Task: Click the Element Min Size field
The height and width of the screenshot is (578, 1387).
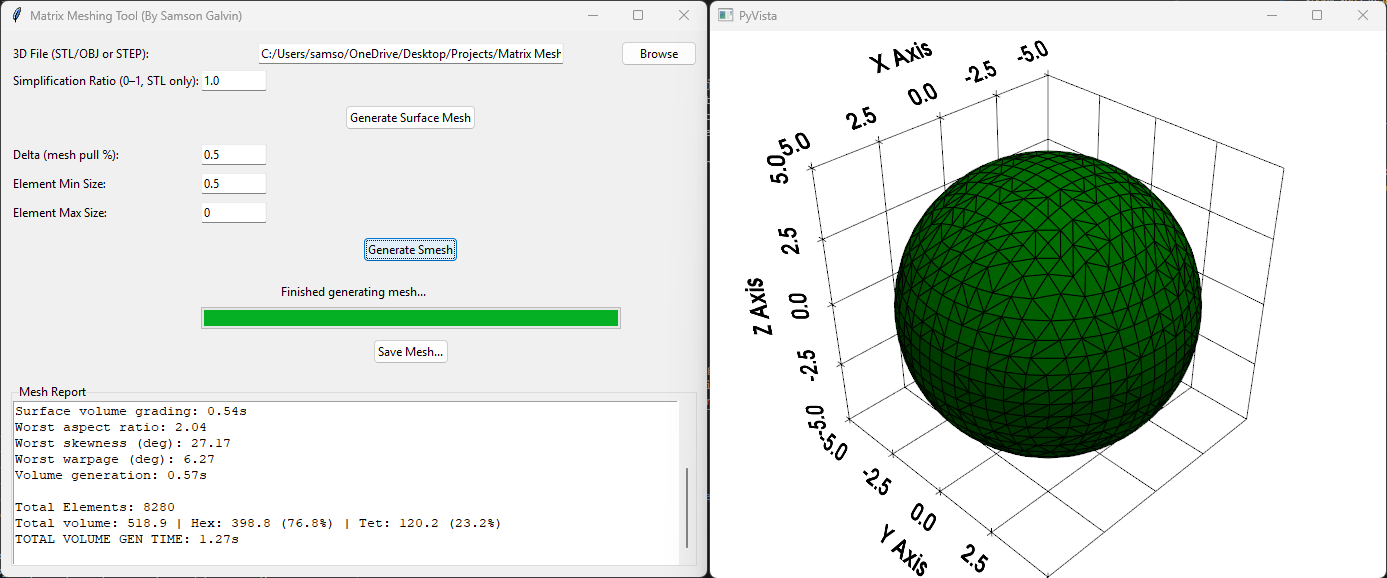Action: click(233, 183)
